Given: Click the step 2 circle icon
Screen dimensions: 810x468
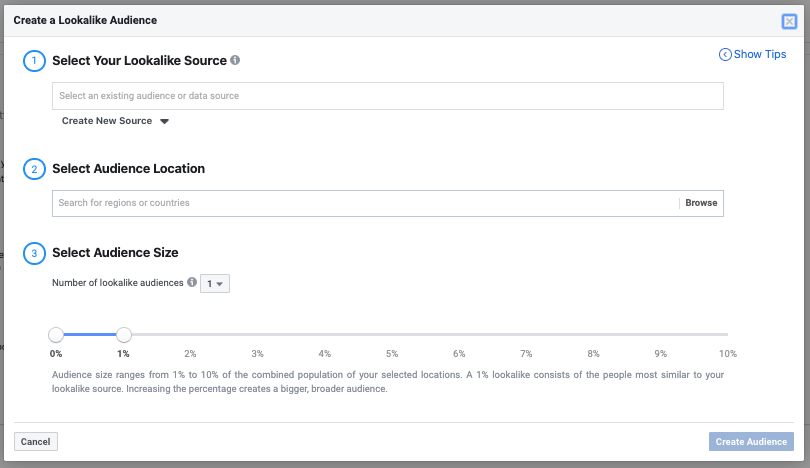Looking at the screenshot, I should 34,170.
